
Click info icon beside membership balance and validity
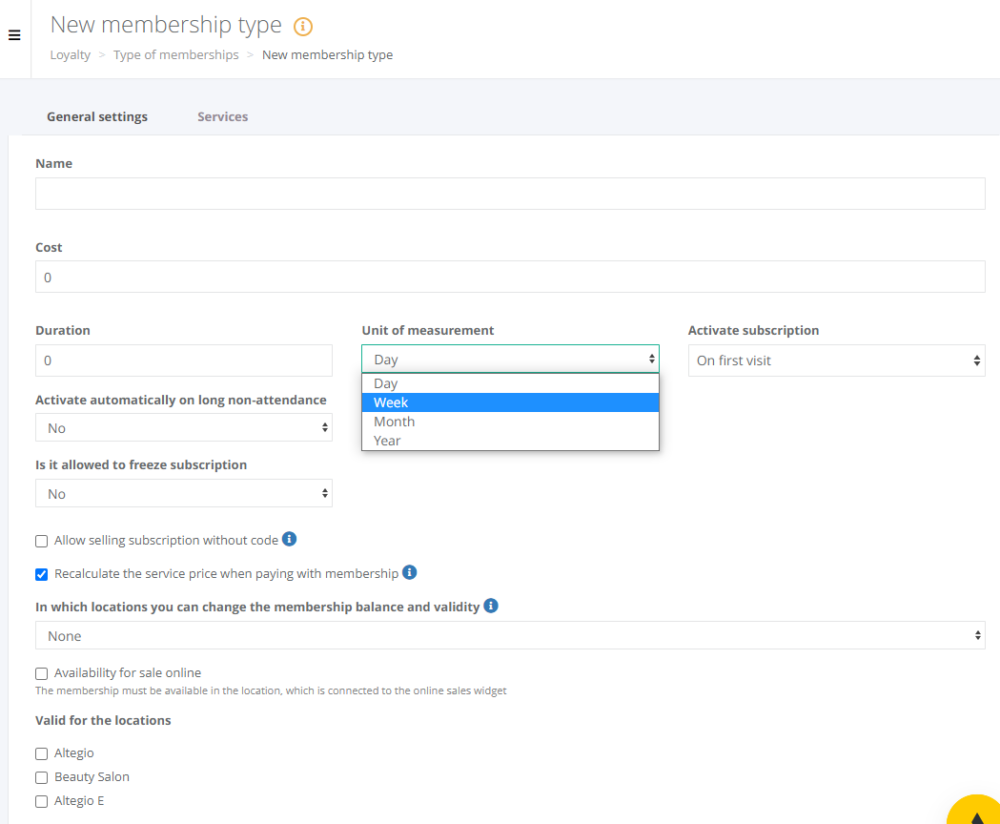[490, 605]
